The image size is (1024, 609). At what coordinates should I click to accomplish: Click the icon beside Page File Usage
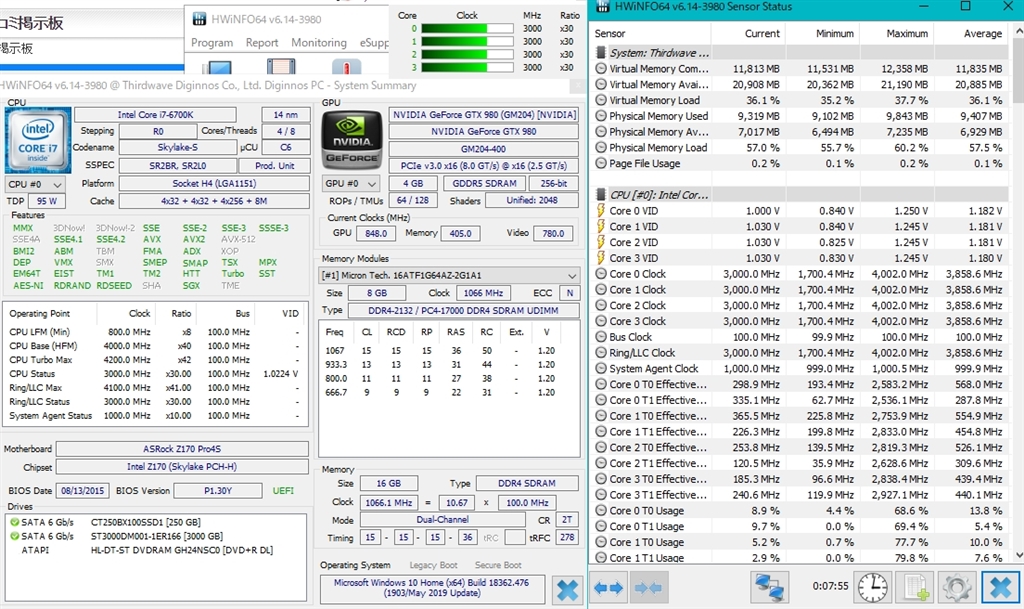pos(601,163)
